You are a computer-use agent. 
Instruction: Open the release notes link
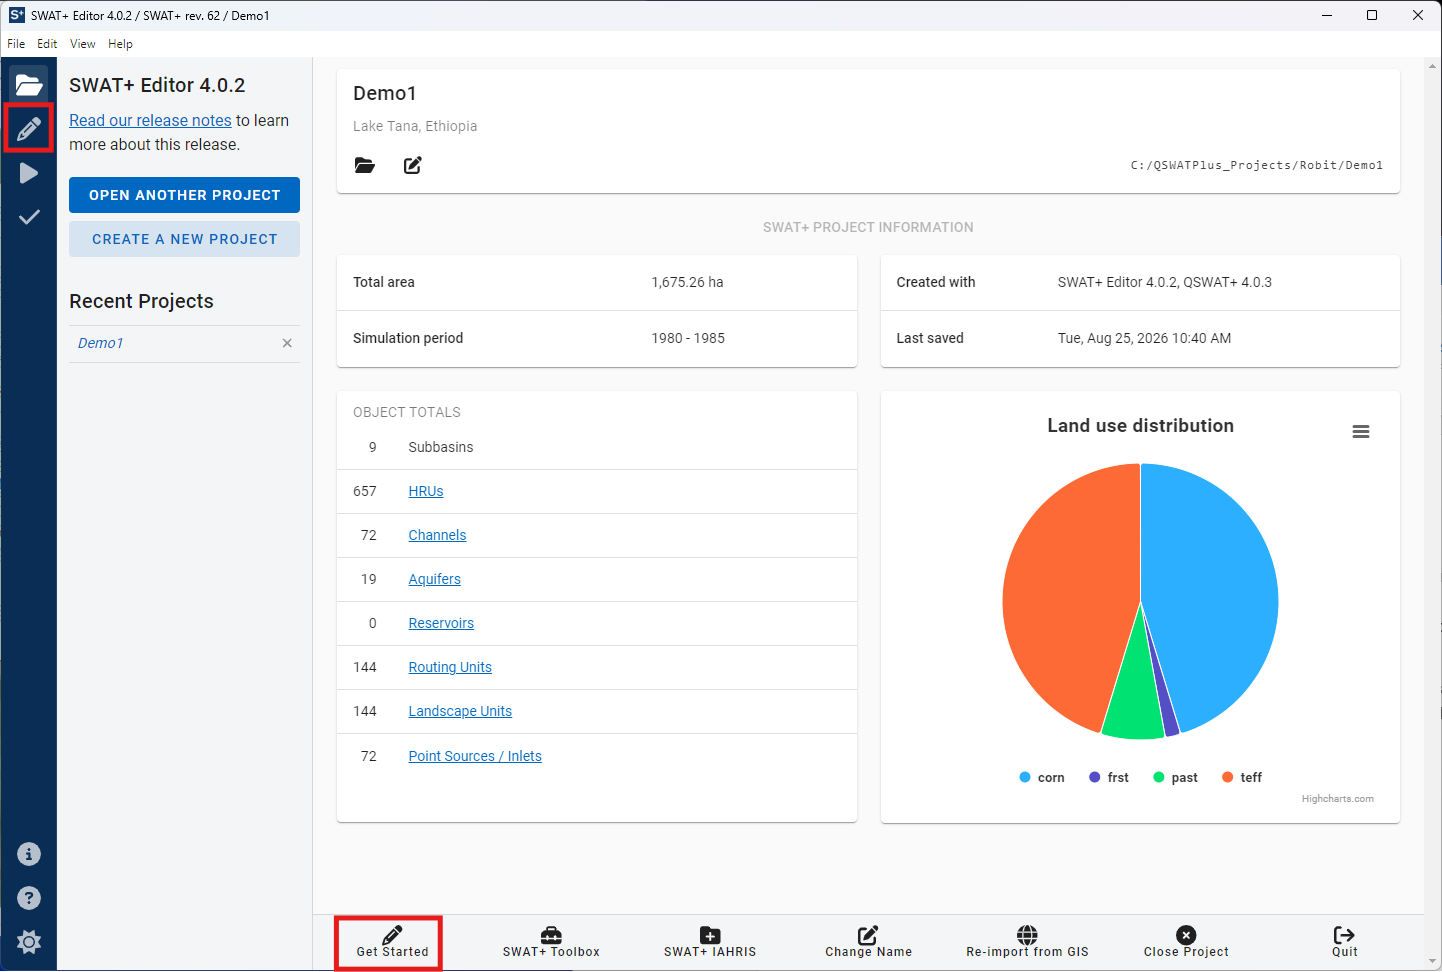pyautogui.click(x=150, y=120)
